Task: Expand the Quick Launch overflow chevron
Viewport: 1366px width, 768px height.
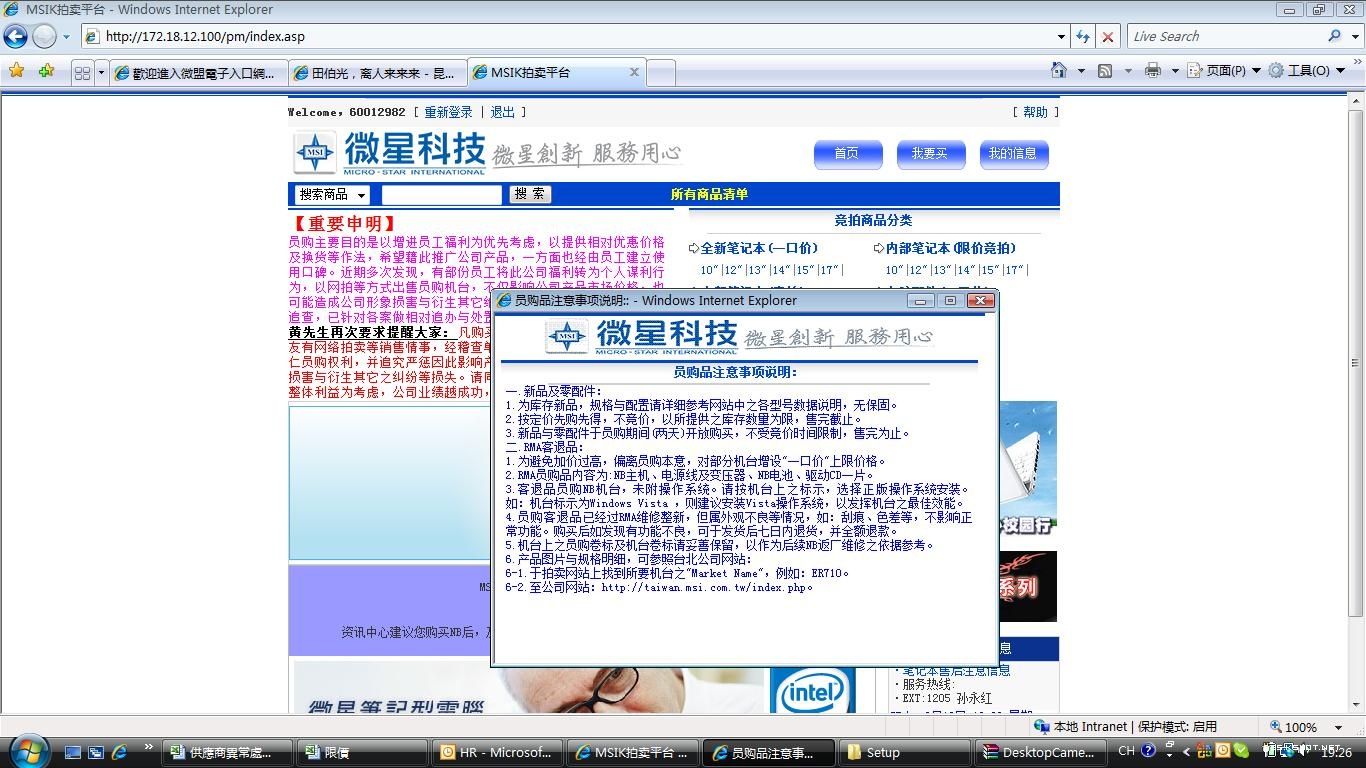Action: pos(149,747)
